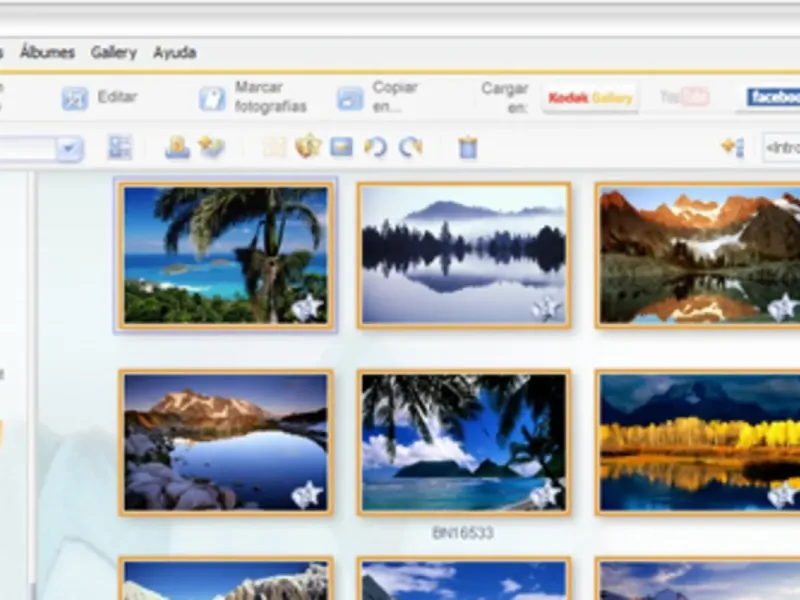Image resolution: width=800 pixels, height=600 pixels.
Task: Click the faded yellow note icon
Action: tap(274, 148)
